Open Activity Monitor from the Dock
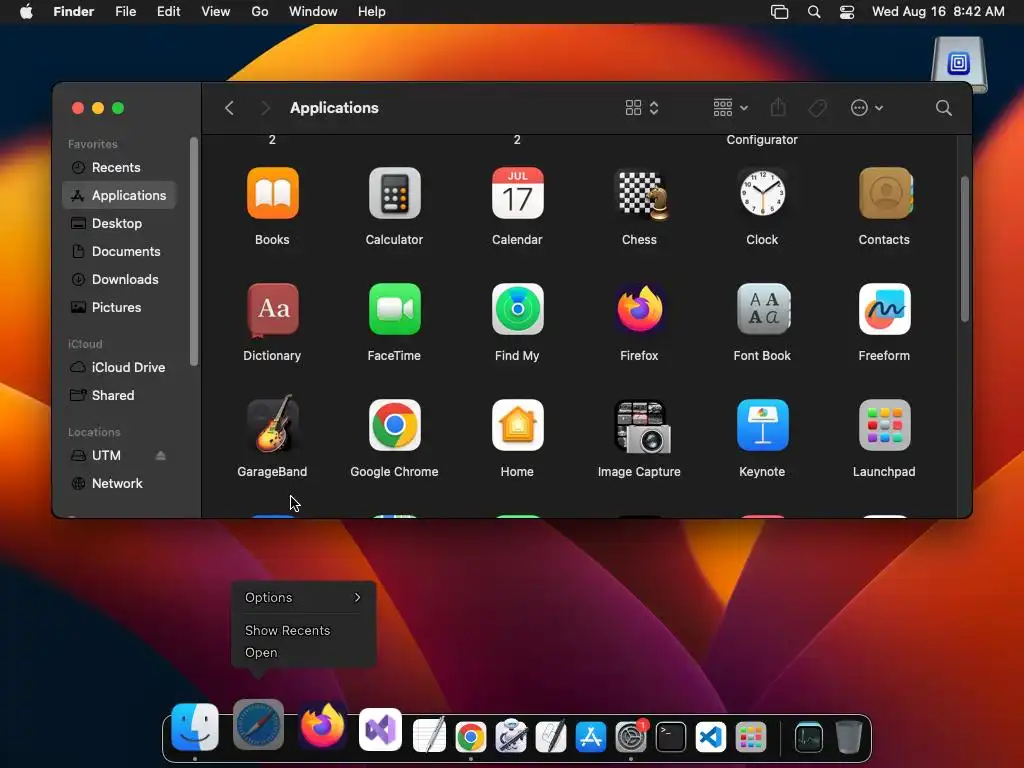This screenshot has width=1024, height=768. pos(808,737)
